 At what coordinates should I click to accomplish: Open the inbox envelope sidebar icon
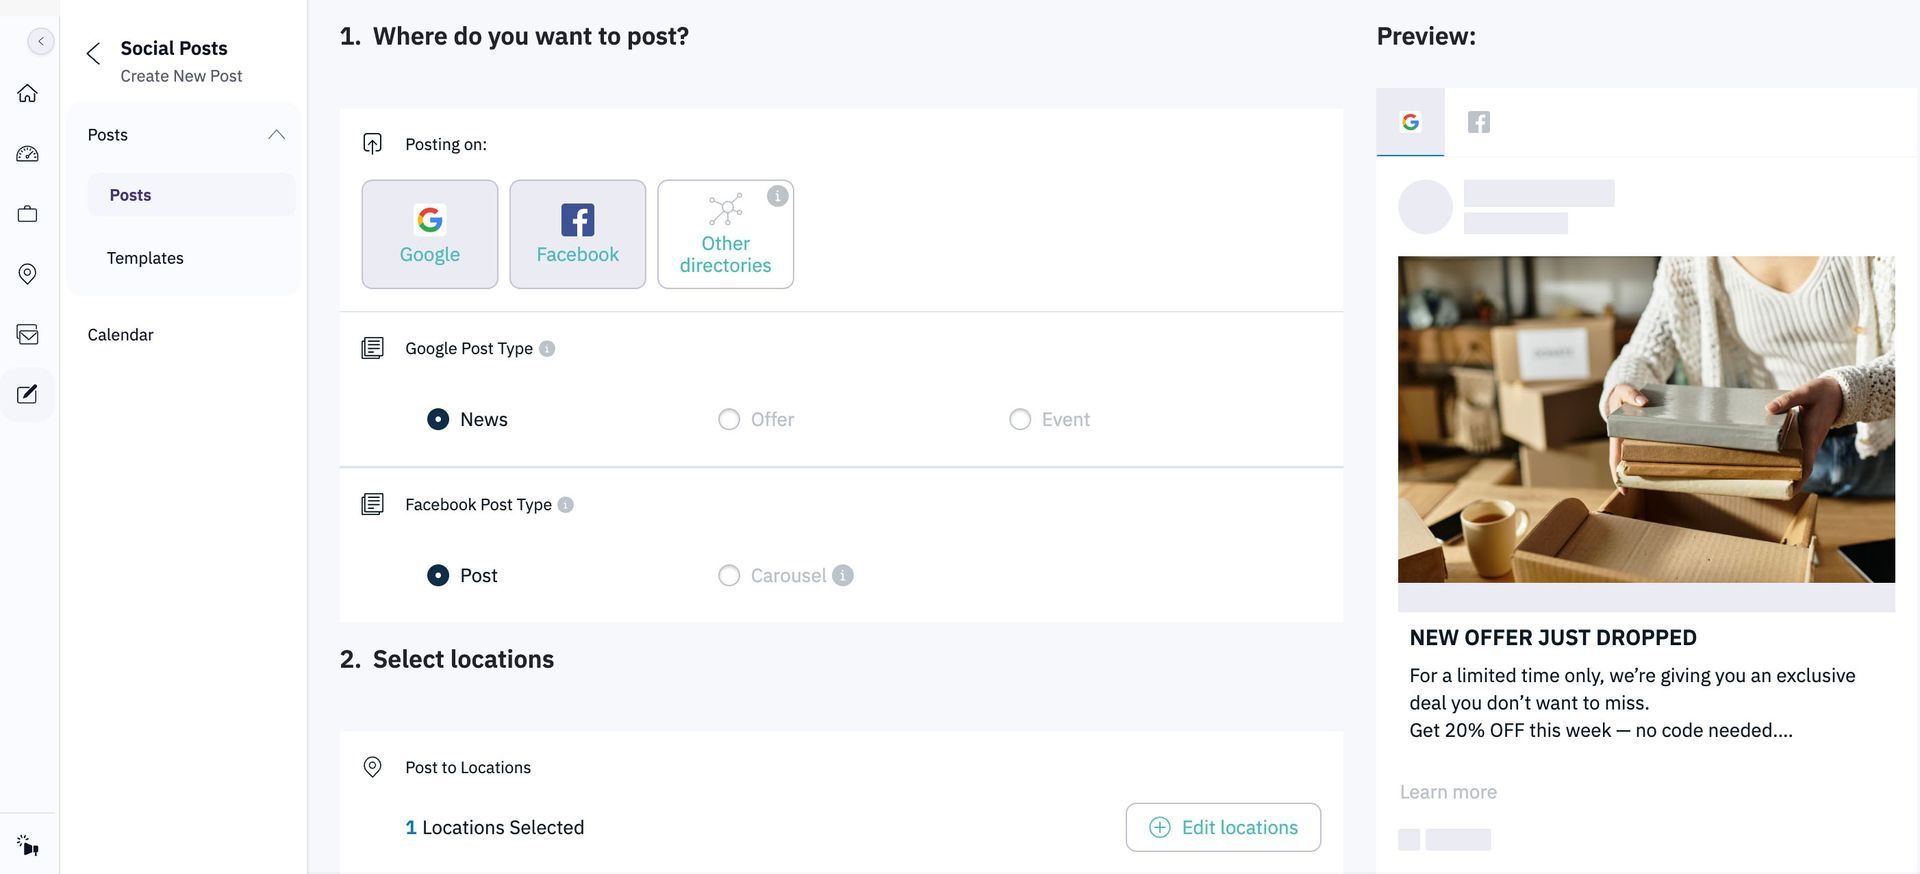28,334
